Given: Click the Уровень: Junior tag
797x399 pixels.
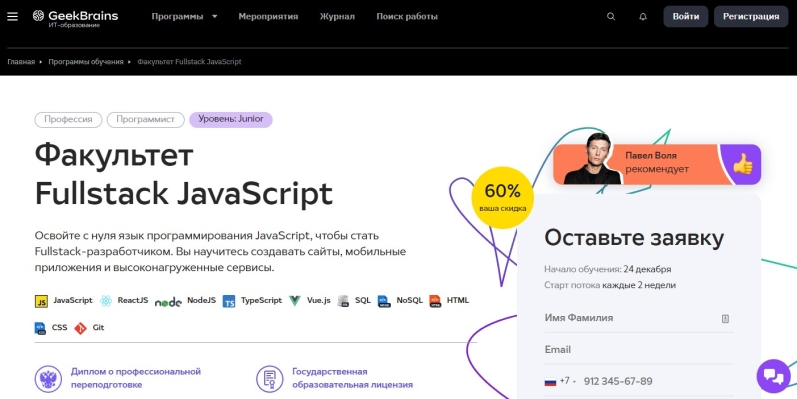Looking at the screenshot, I should click(x=231, y=119).
